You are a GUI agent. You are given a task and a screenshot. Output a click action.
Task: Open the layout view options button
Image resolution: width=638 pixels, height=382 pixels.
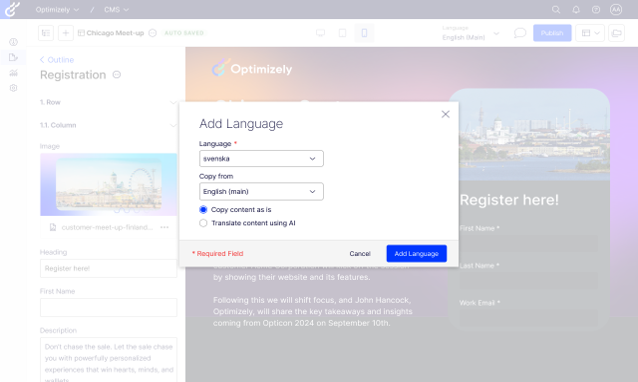(590, 33)
